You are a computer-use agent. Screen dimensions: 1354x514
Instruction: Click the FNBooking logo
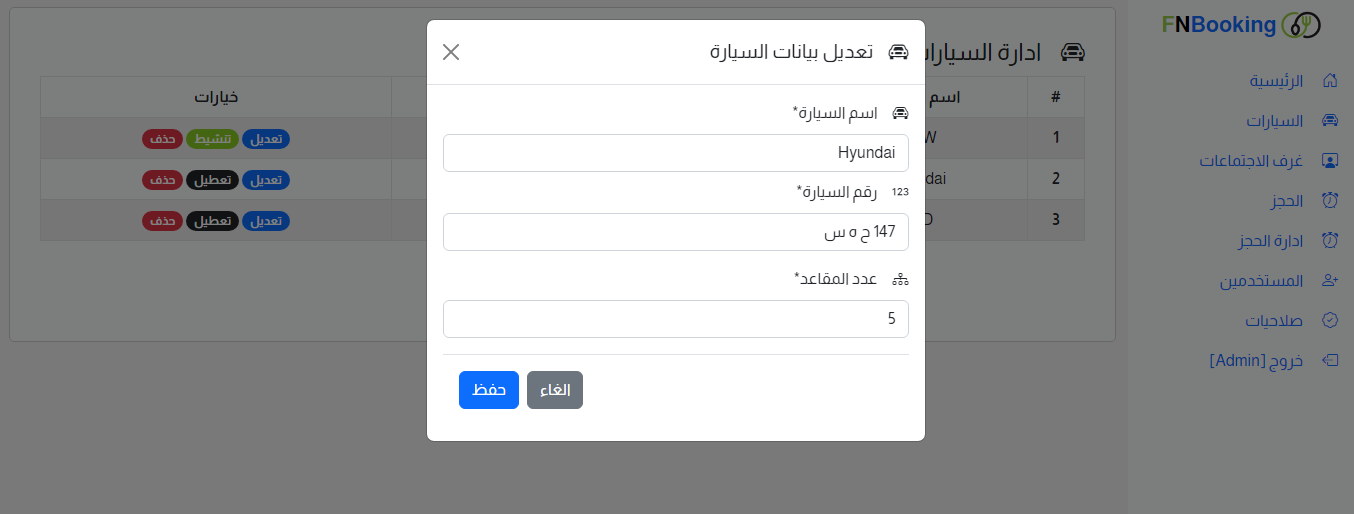point(1241,25)
